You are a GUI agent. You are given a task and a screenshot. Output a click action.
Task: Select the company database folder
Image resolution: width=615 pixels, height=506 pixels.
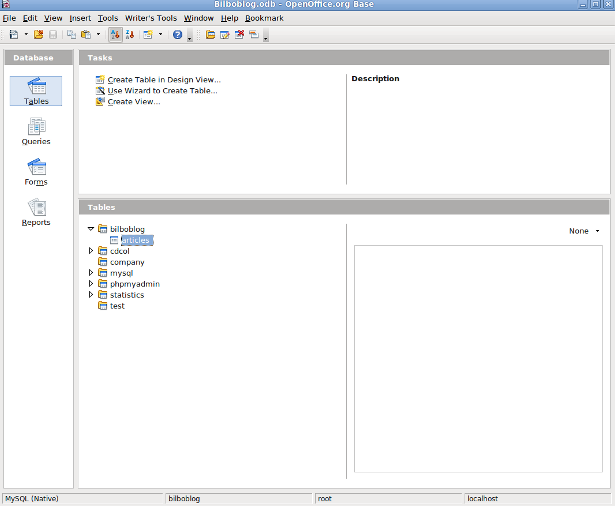tap(127, 262)
